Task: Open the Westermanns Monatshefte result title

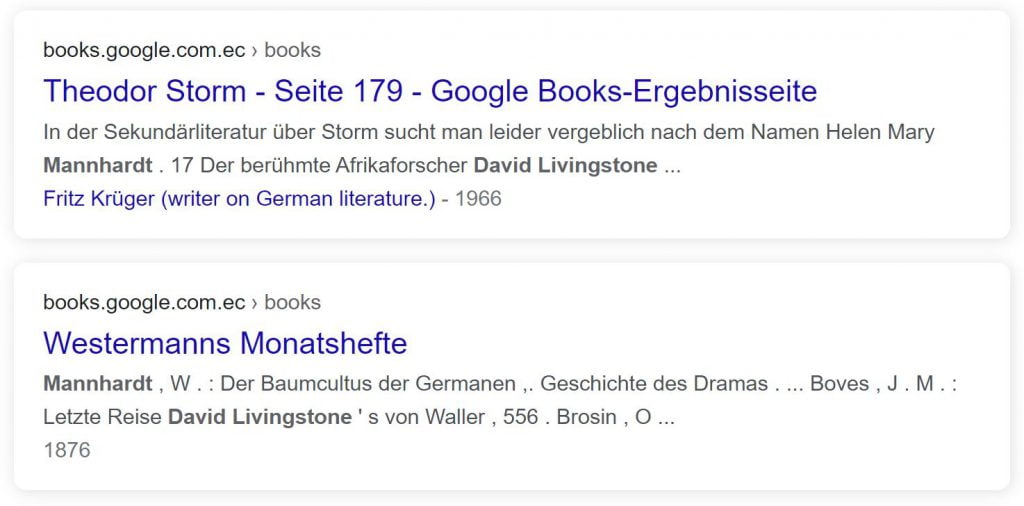Action: 225,343
